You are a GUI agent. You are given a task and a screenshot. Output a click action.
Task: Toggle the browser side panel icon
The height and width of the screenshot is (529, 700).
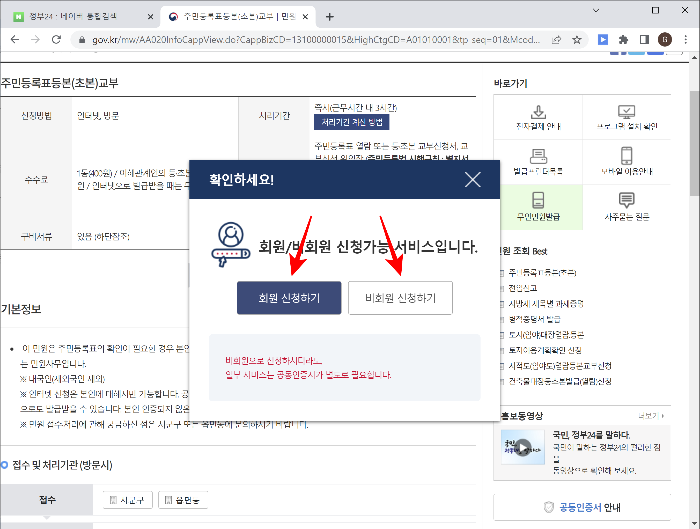[644, 40]
